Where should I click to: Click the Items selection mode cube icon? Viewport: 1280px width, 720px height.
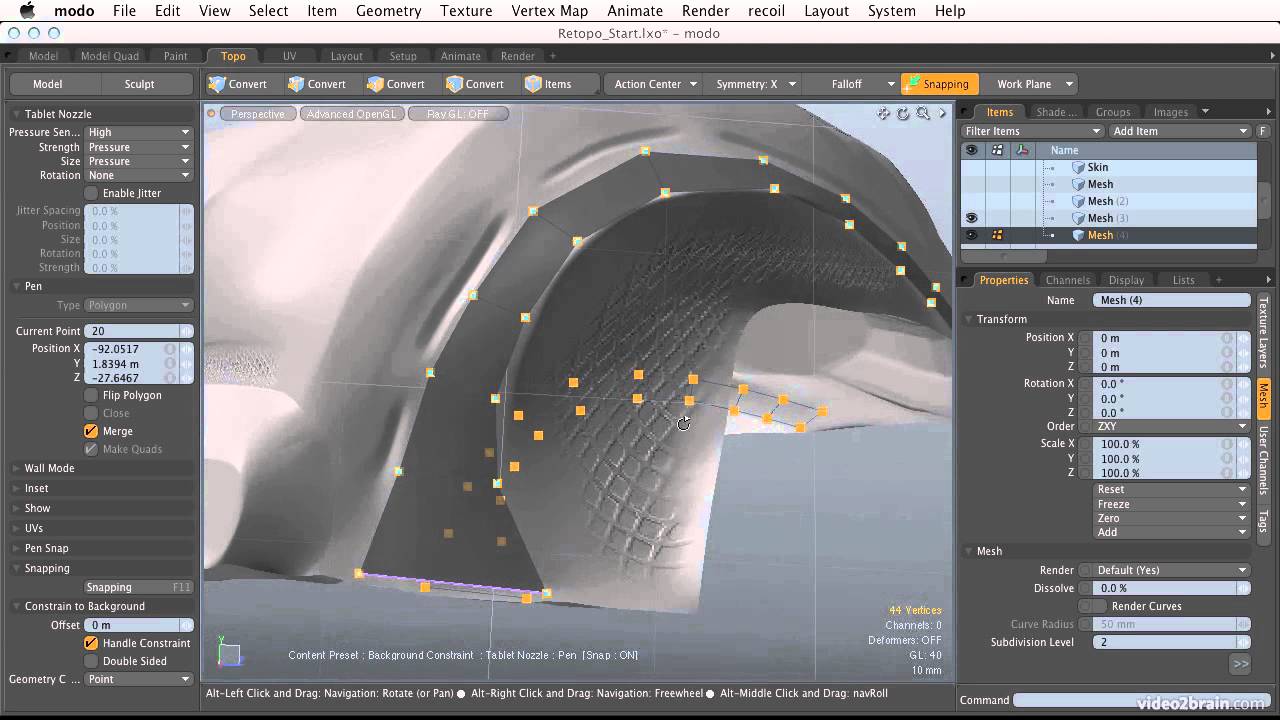click(534, 84)
